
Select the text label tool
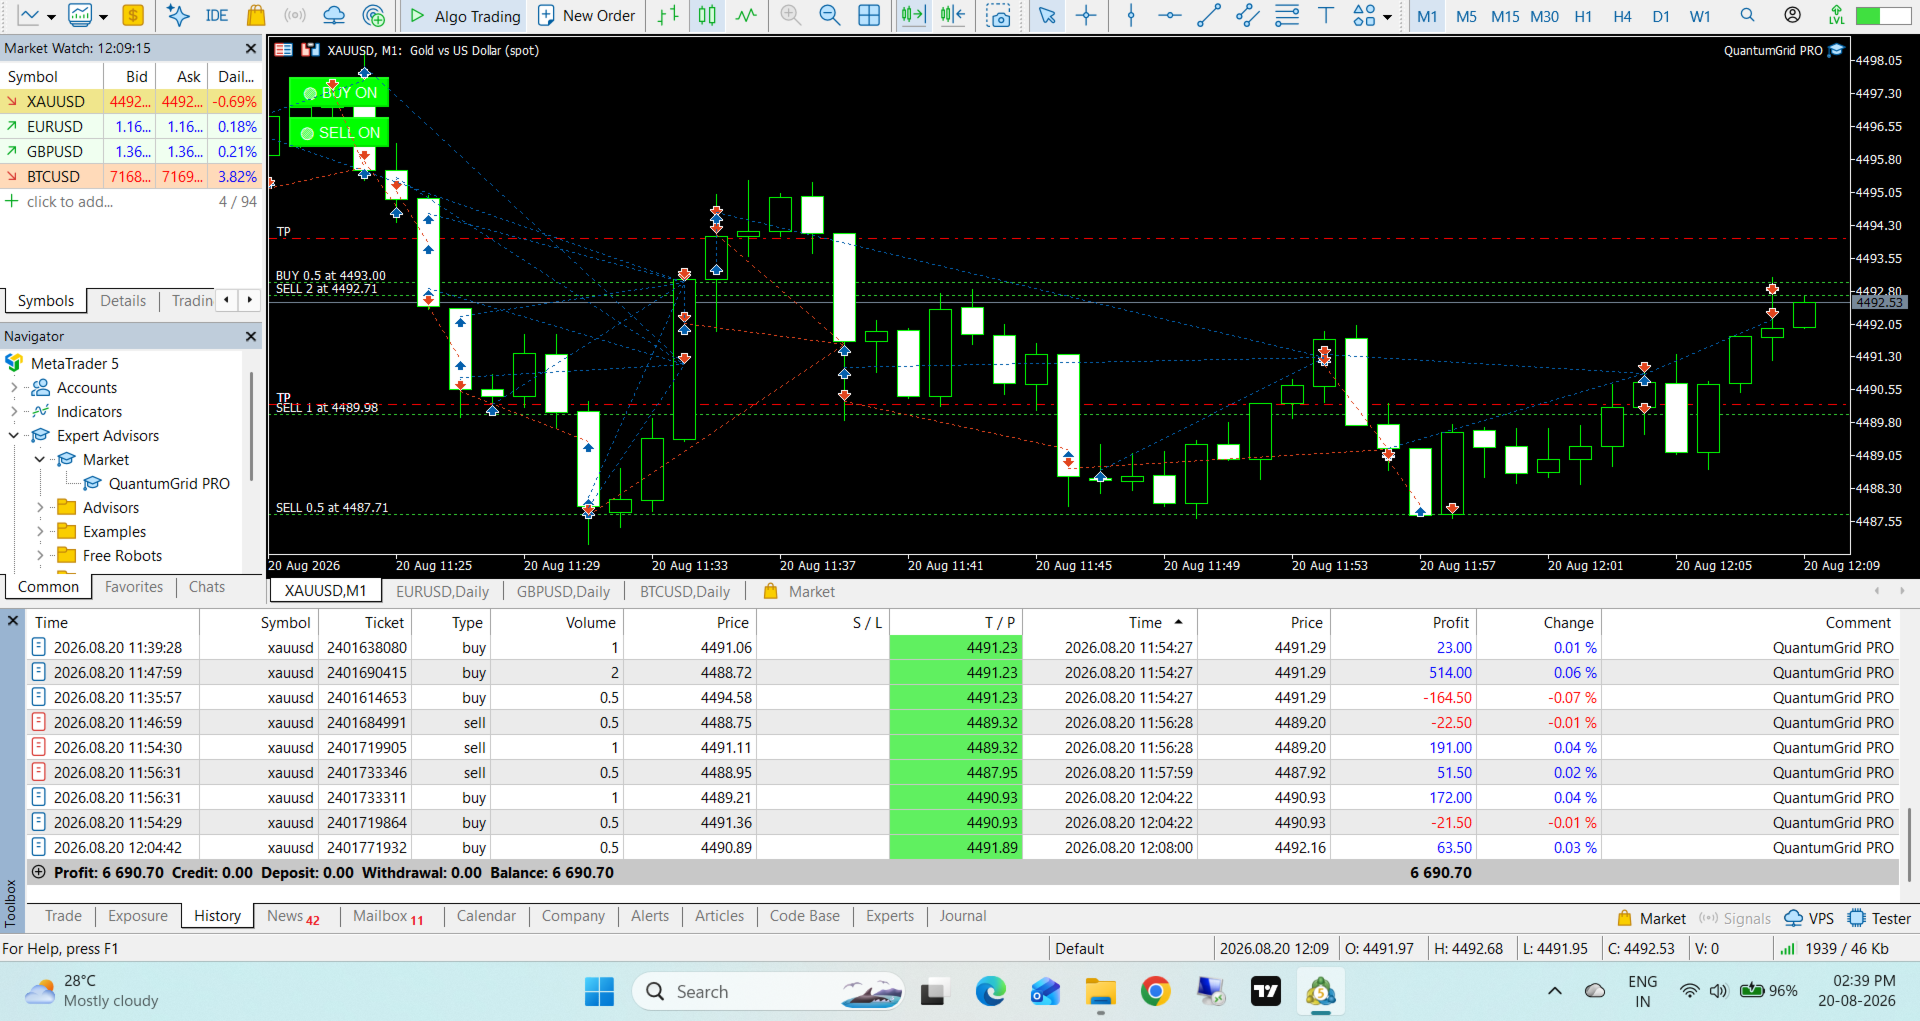pos(1326,15)
